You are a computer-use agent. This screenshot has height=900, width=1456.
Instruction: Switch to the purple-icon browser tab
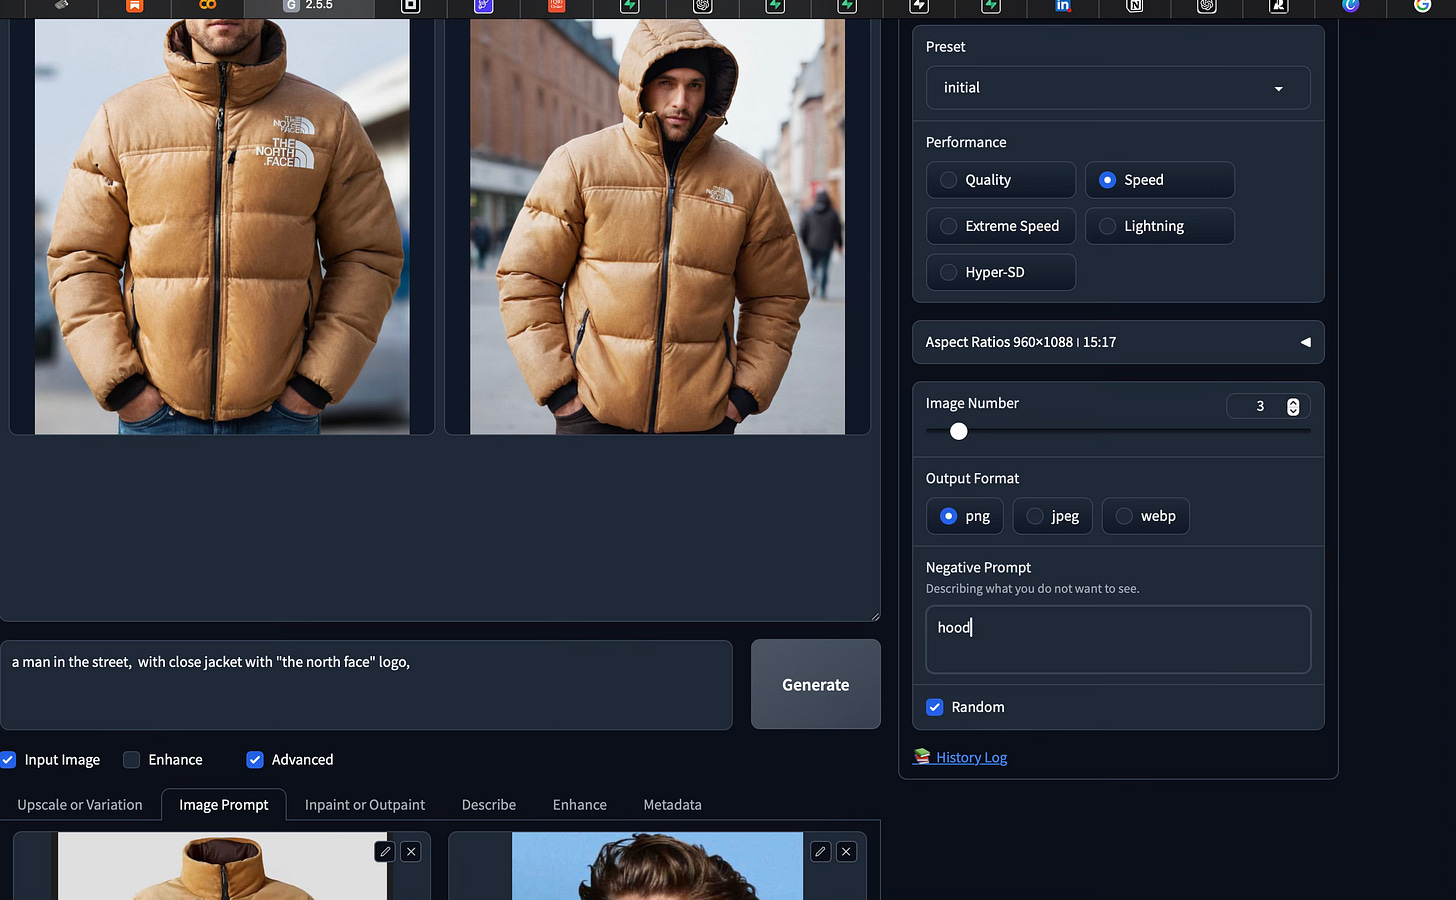tap(484, 6)
